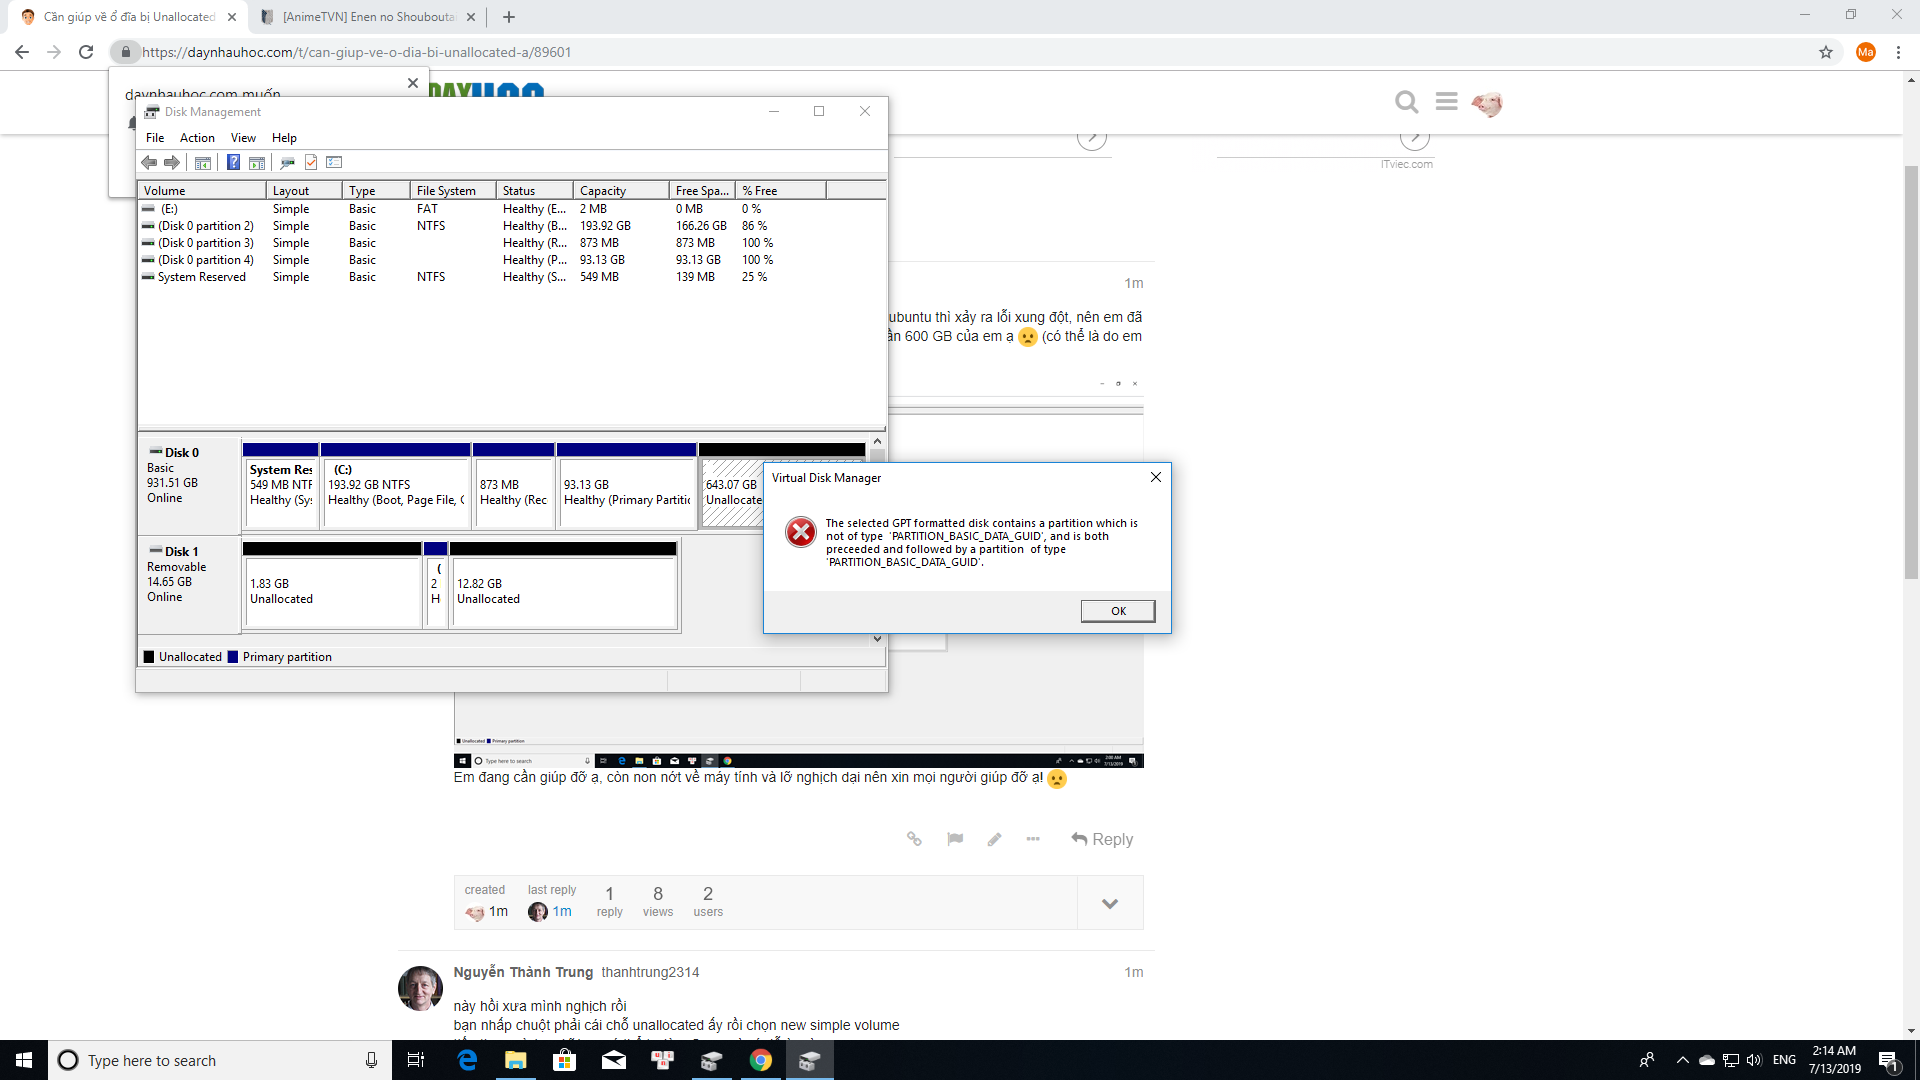Close the Virtual Disk Manager error dialog

[x=1156, y=477]
